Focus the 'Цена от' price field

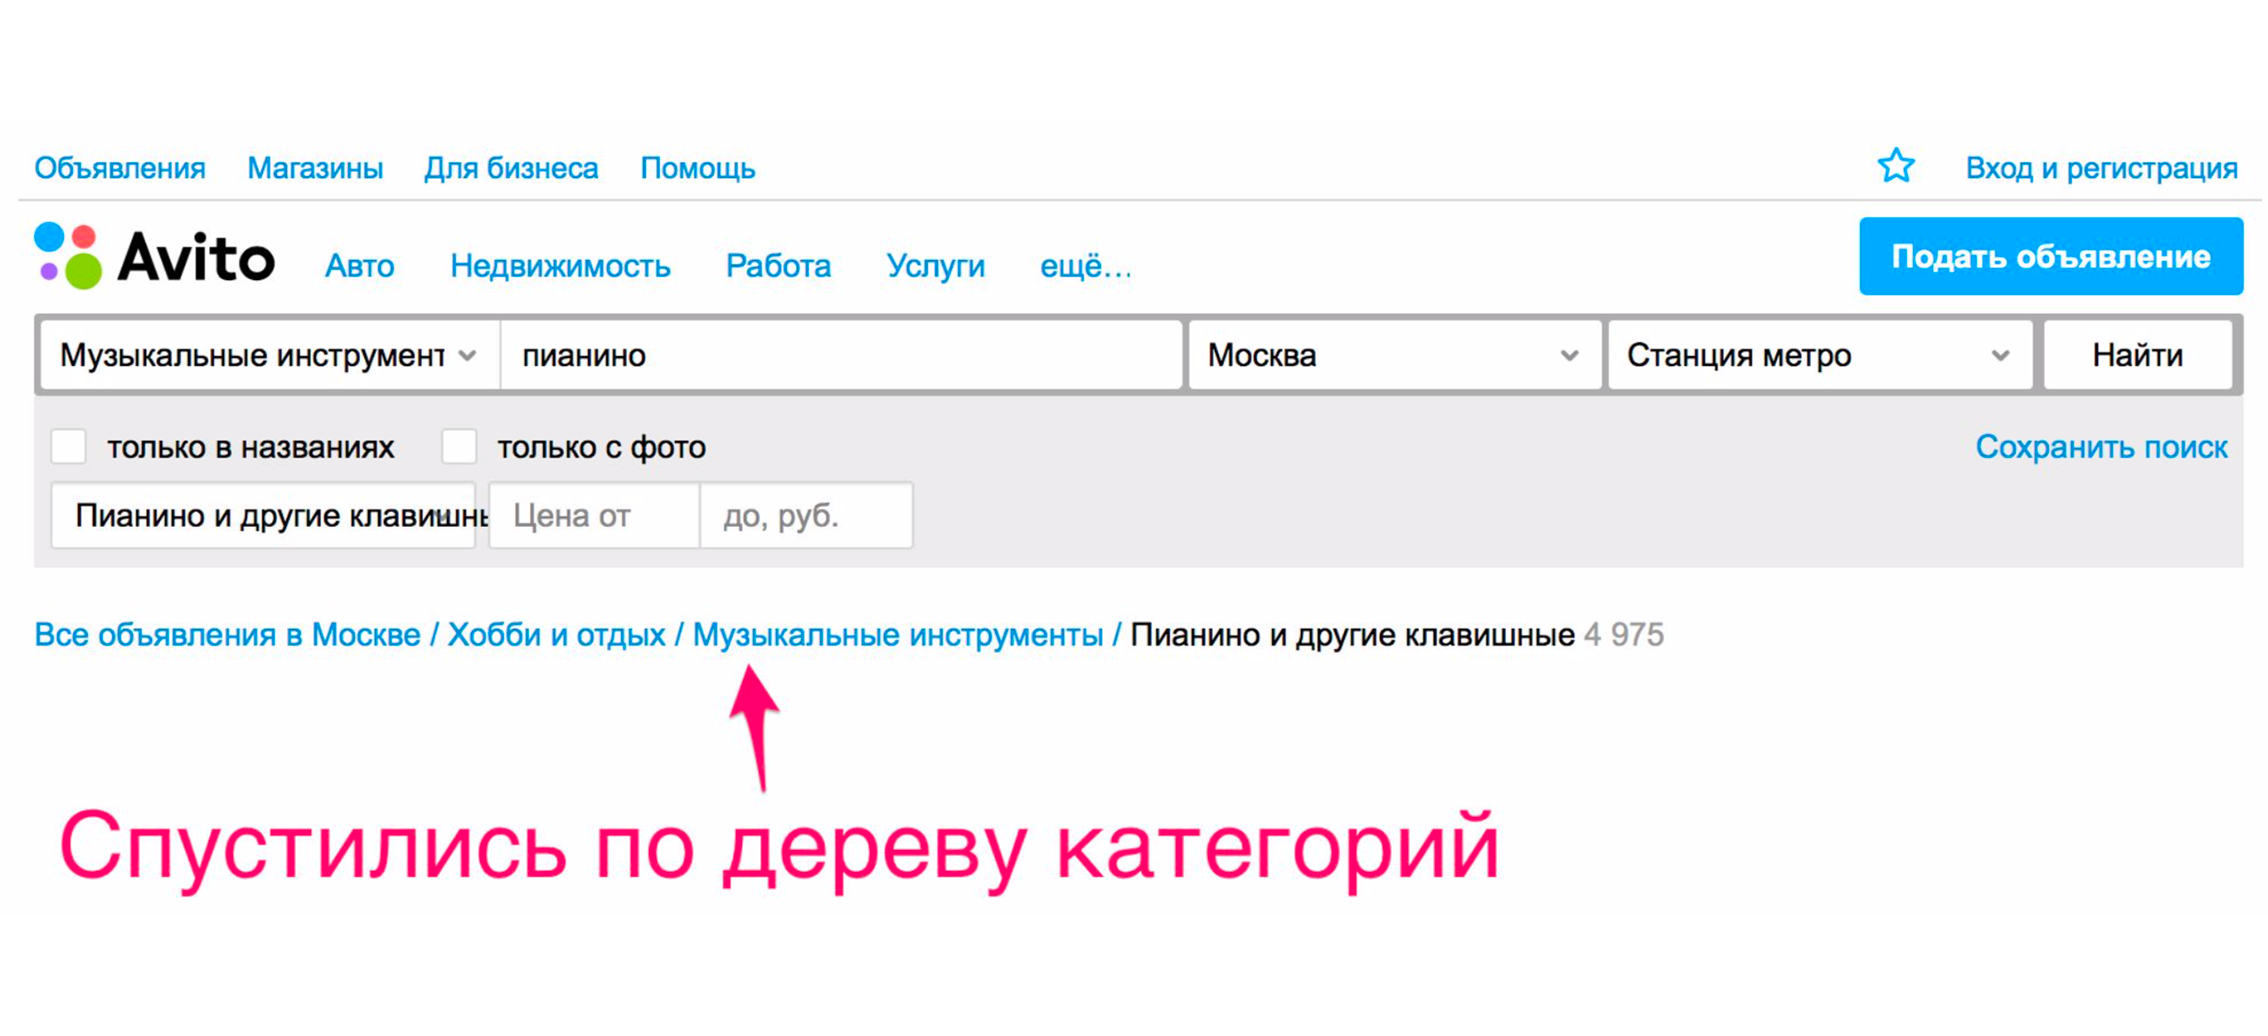point(595,515)
